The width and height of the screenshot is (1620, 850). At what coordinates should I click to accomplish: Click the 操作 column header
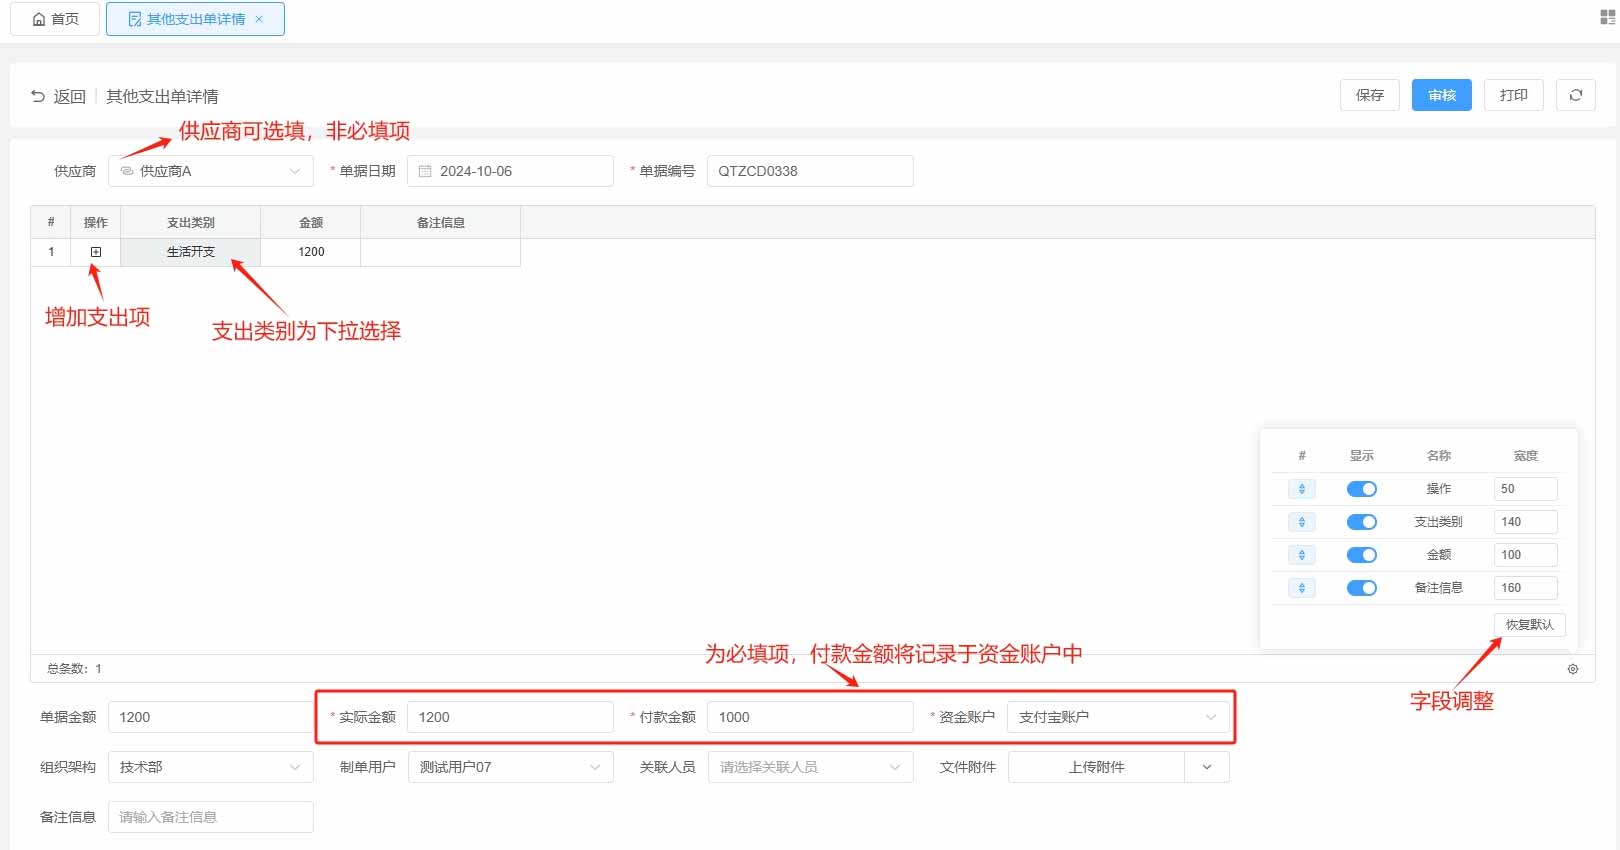(x=96, y=222)
